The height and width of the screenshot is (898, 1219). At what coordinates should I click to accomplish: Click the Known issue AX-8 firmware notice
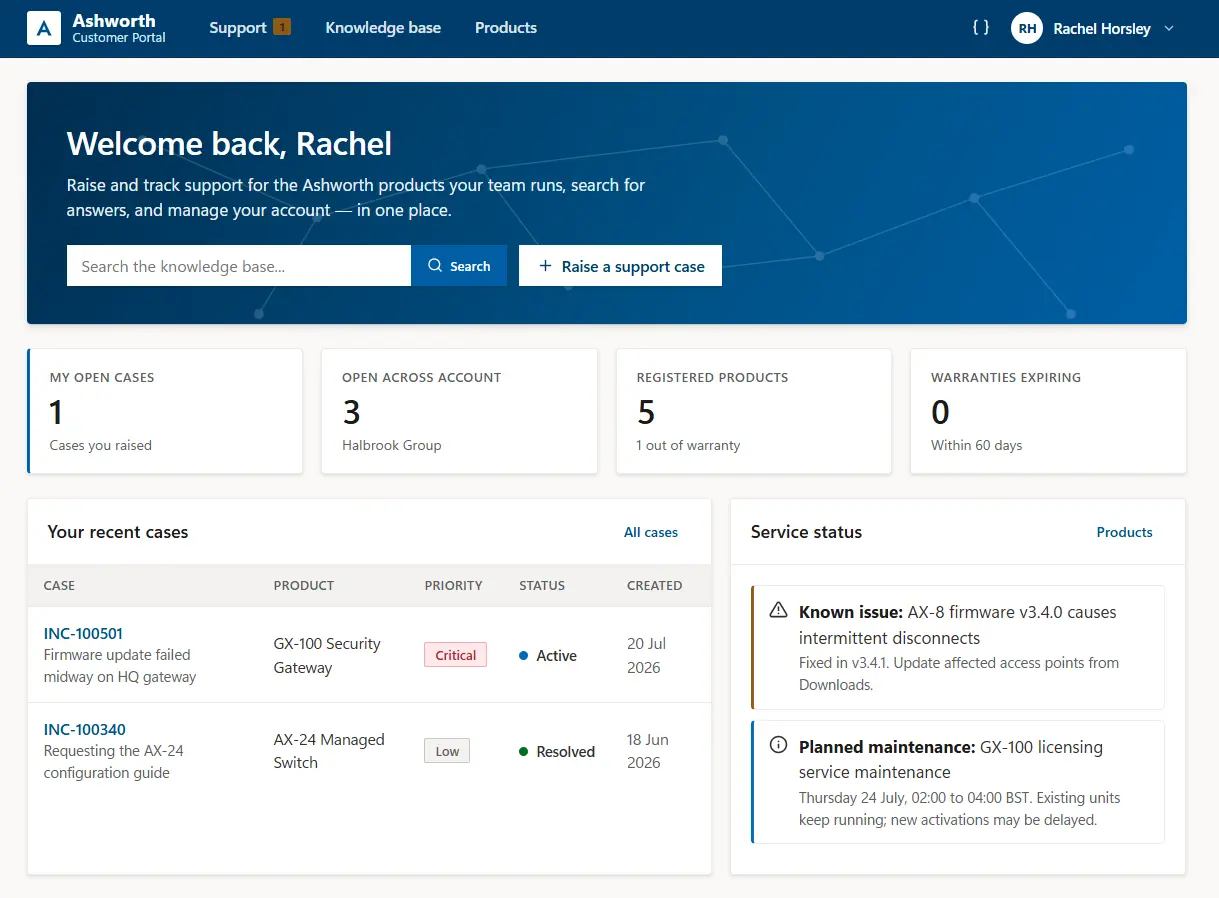(x=957, y=647)
